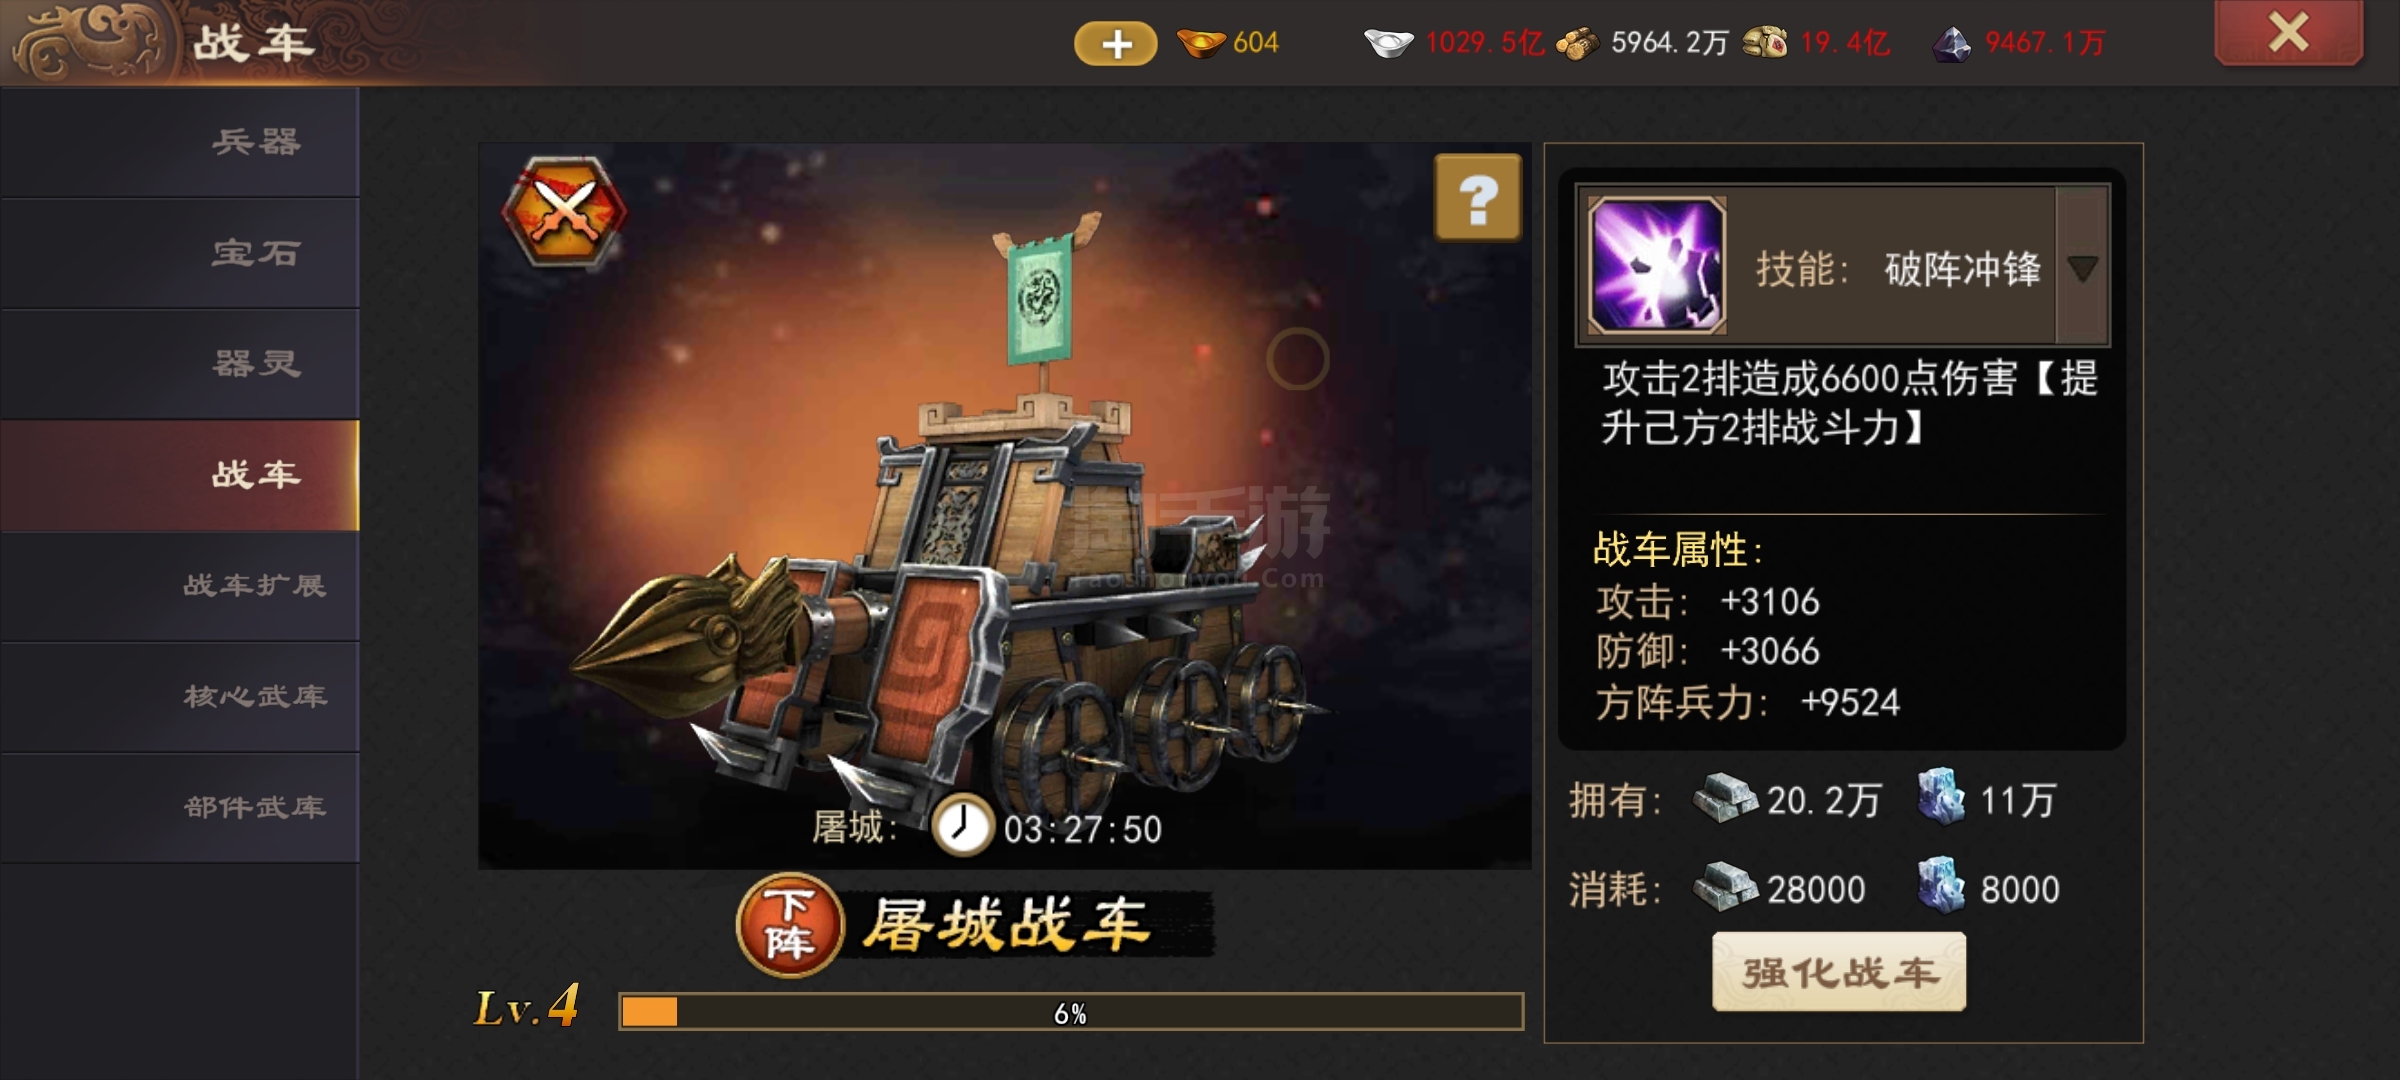Click the silver ingot currency icon
Viewport: 2400px width, 1080px height.
1389,43
